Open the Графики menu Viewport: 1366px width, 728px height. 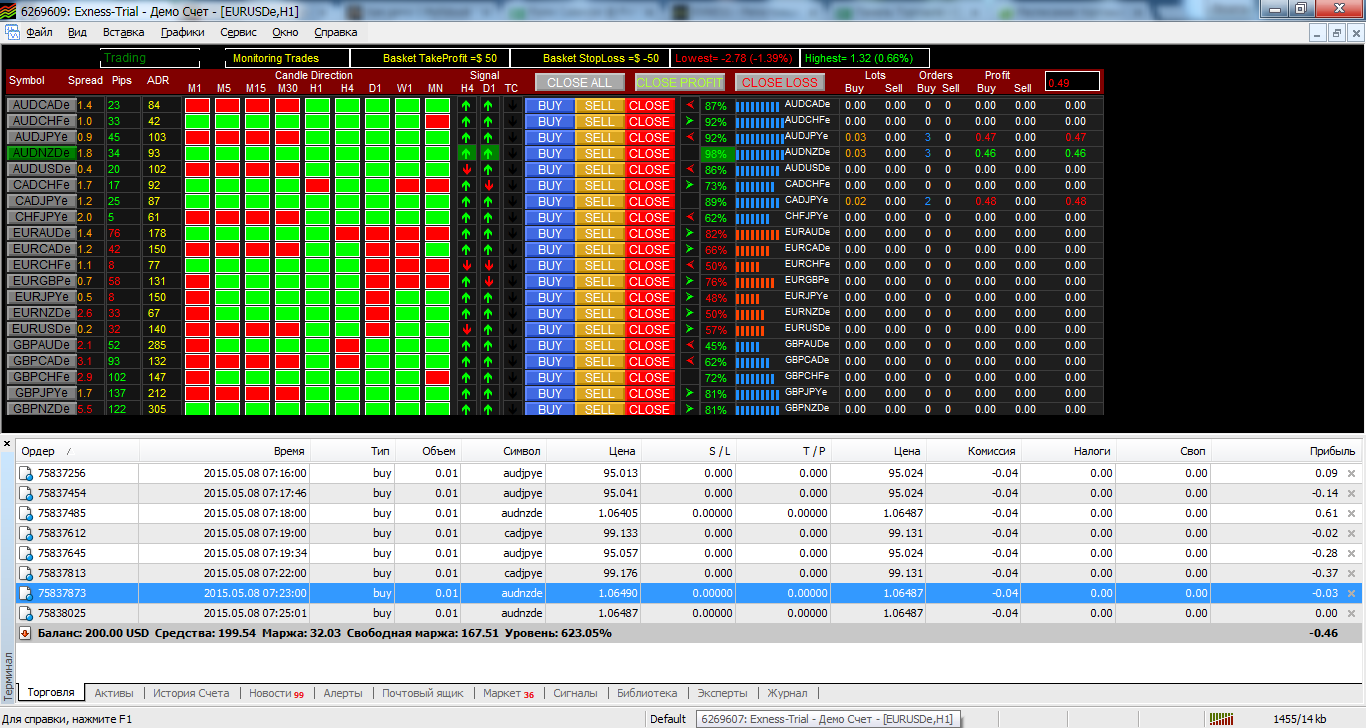point(183,32)
